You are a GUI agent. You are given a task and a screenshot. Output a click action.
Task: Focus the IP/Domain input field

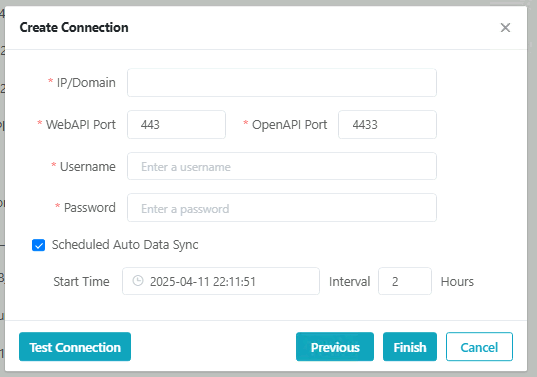(x=282, y=83)
